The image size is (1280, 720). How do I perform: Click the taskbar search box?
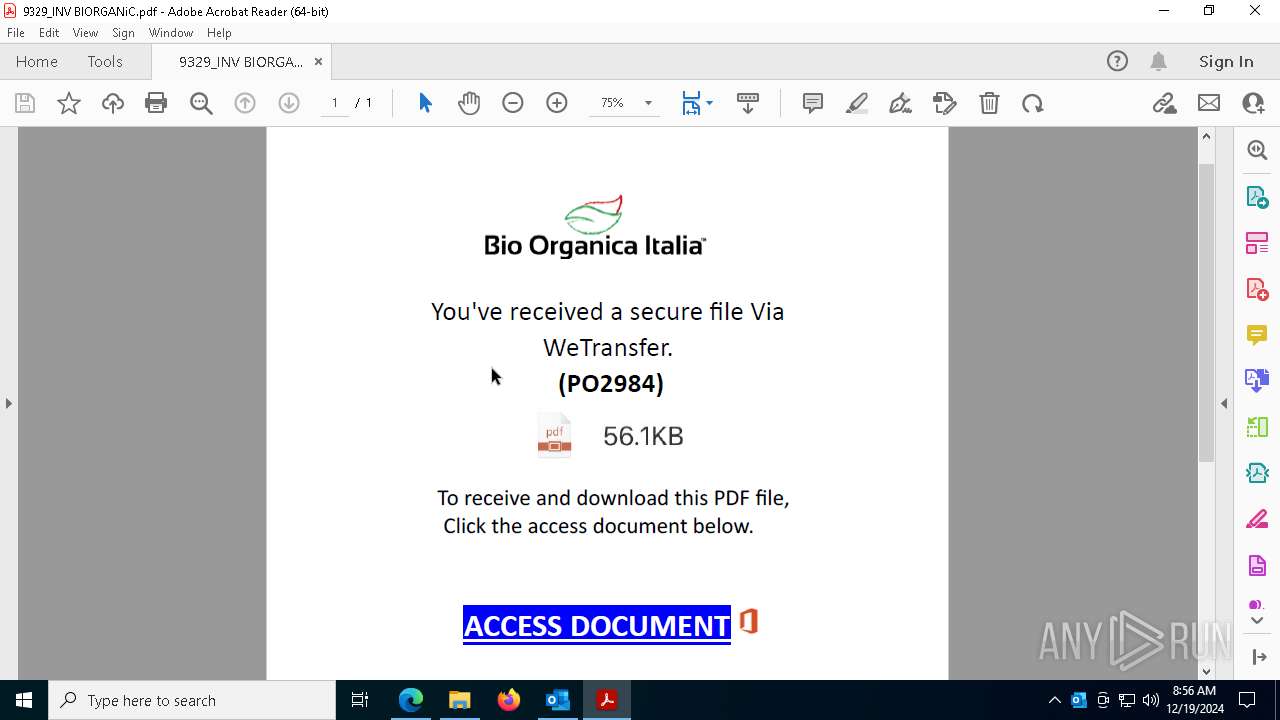(192, 700)
